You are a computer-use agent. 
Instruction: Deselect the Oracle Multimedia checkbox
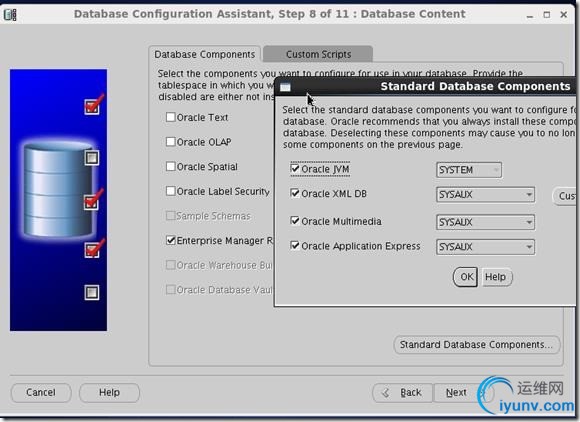coord(295,221)
